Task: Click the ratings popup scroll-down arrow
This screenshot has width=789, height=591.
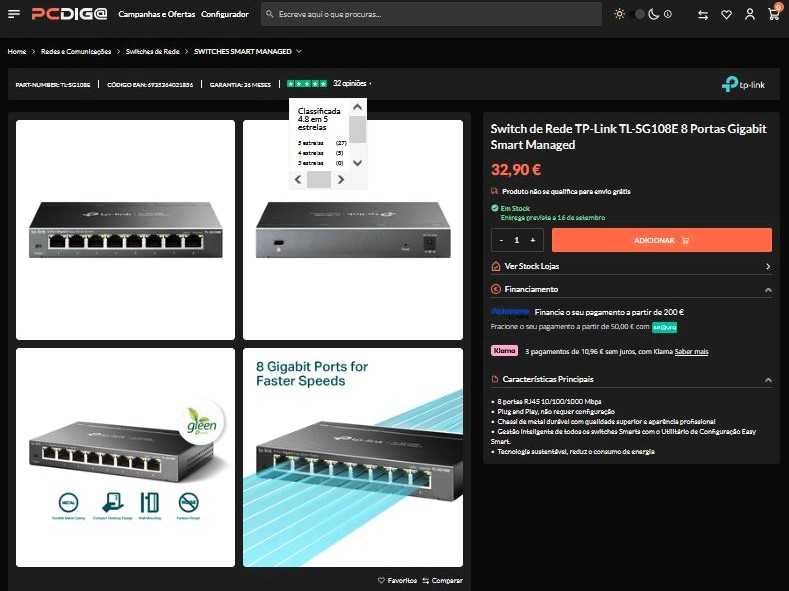Action: (357, 162)
